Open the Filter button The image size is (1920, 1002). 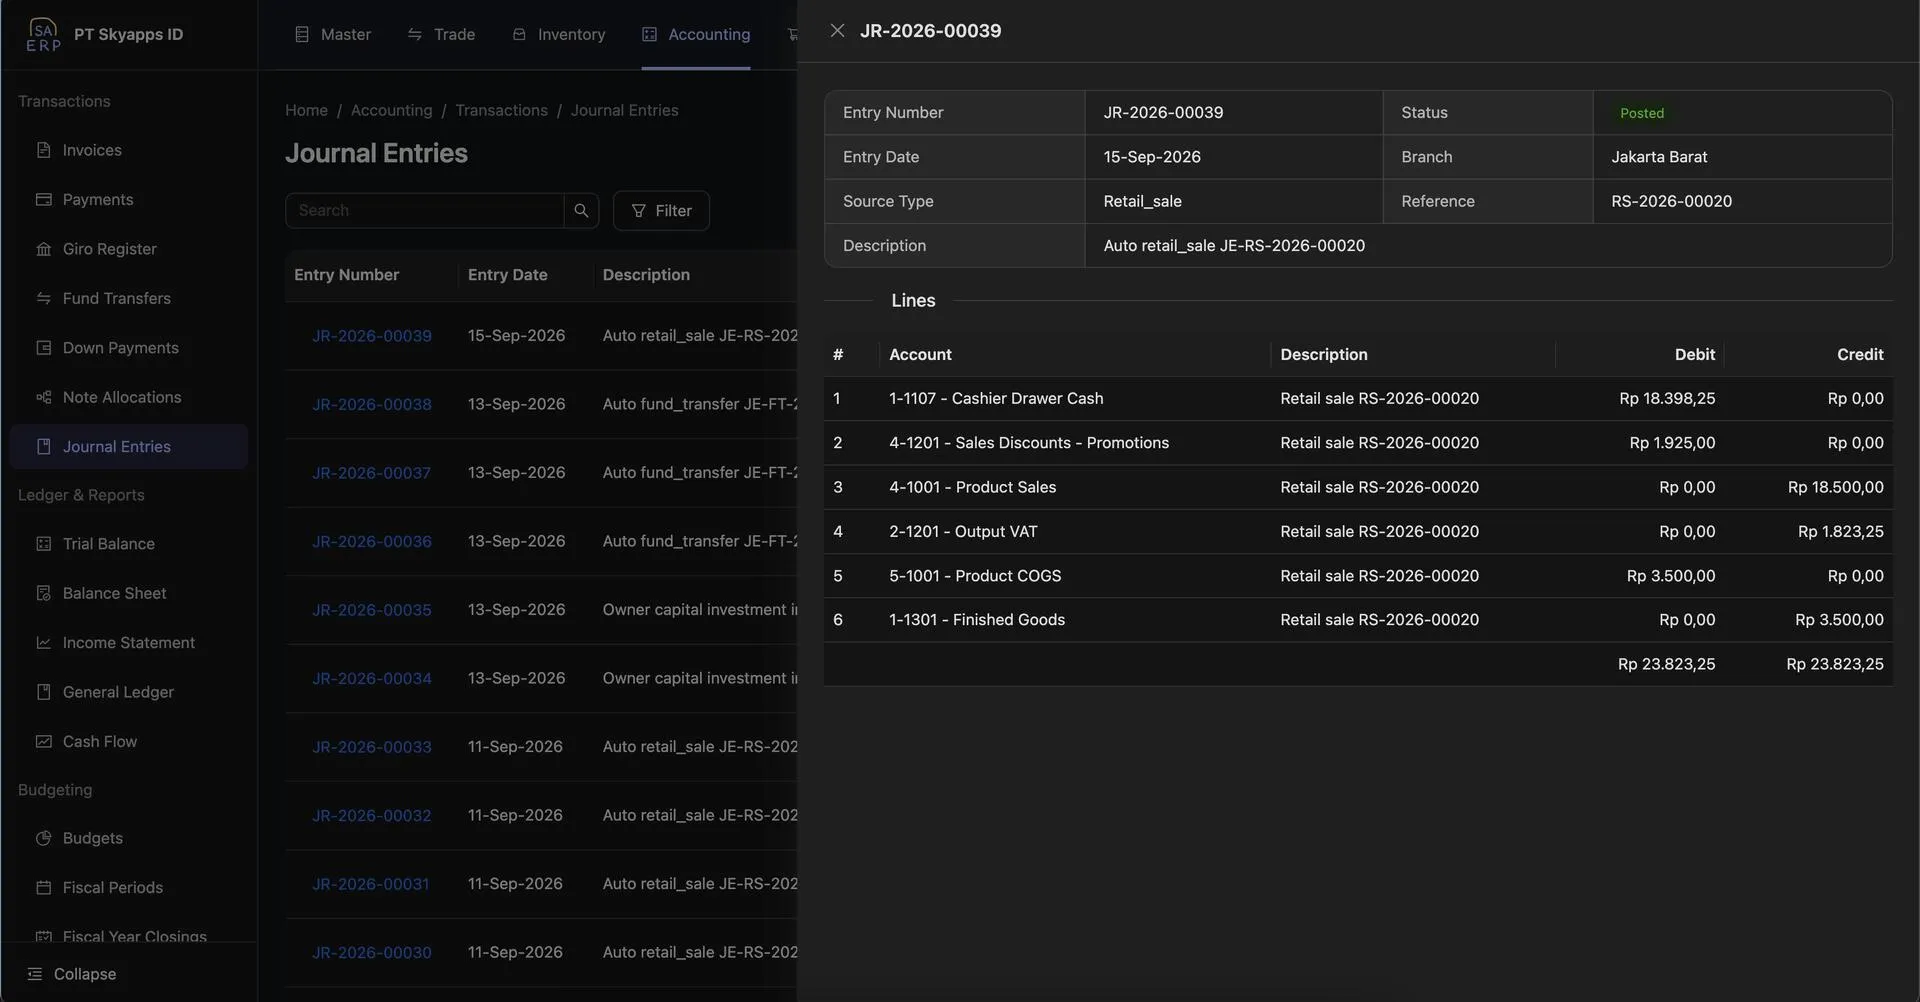coord(661,211)
